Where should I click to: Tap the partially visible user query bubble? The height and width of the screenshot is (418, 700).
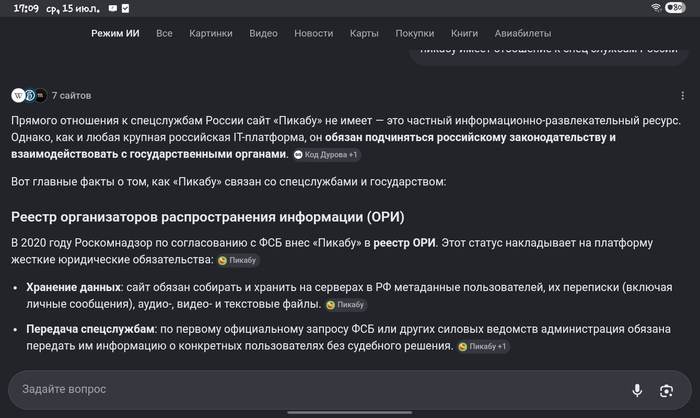point(549,56)
